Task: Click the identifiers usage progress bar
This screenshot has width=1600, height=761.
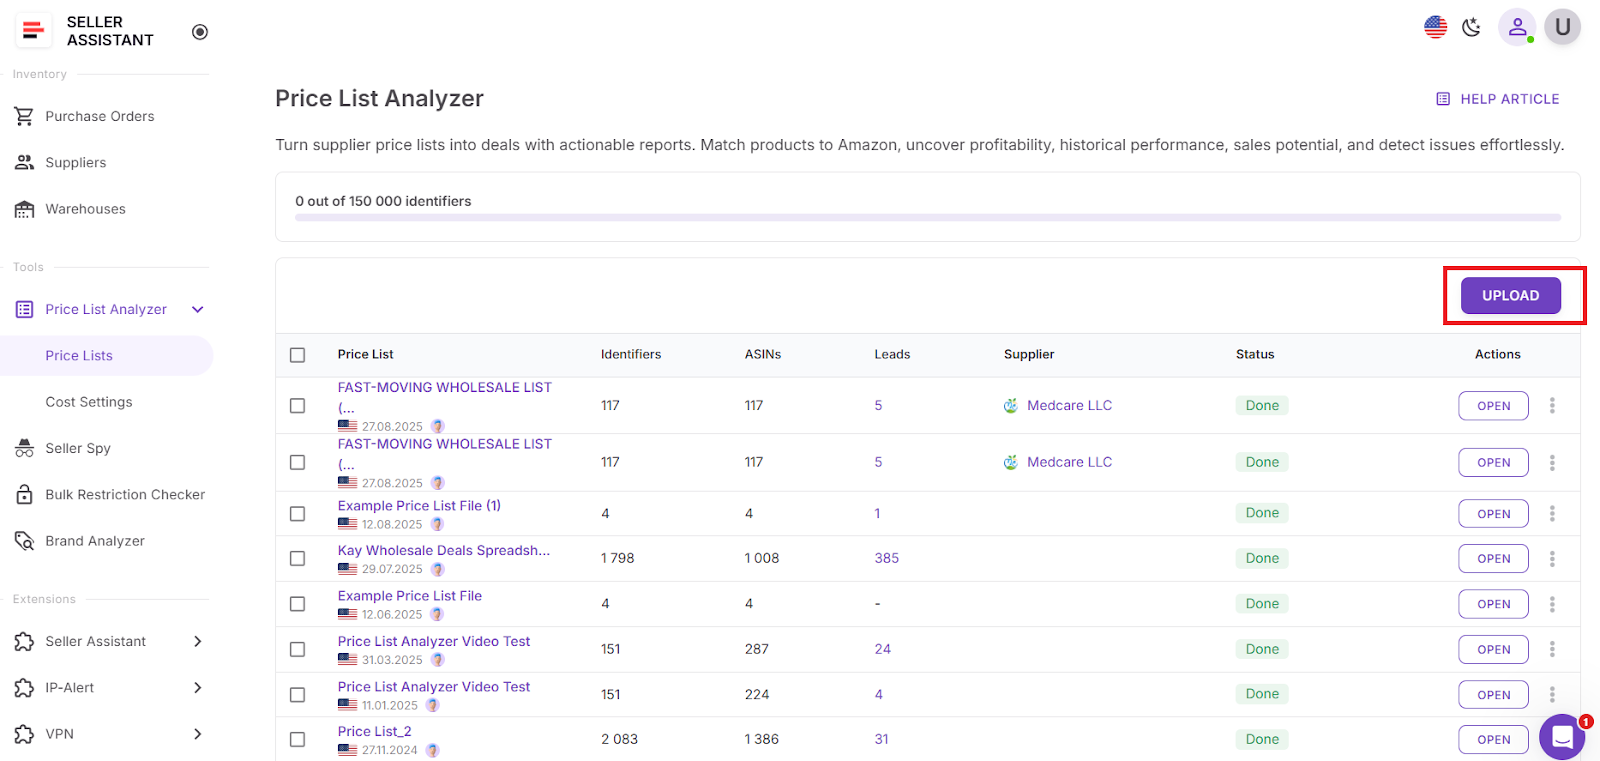Action: (928, 217)
